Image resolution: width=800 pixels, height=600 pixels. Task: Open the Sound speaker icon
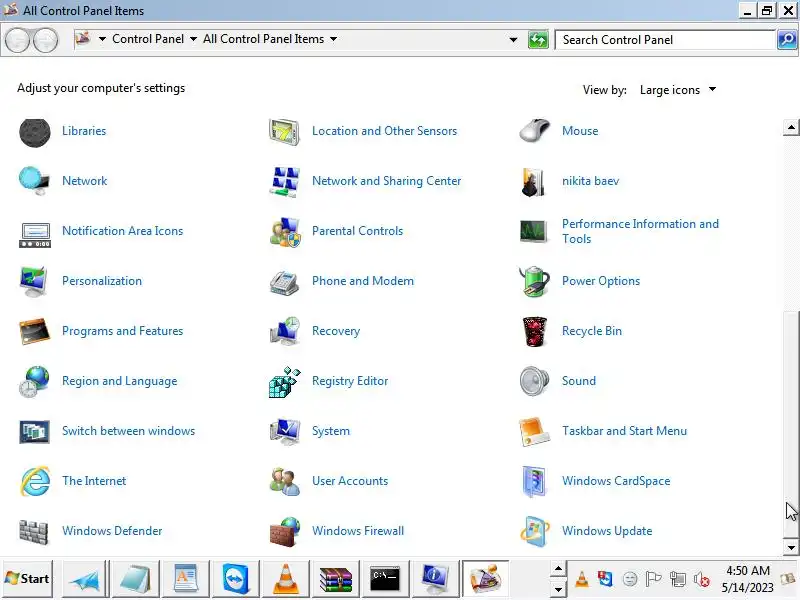(x=534, y=381)
